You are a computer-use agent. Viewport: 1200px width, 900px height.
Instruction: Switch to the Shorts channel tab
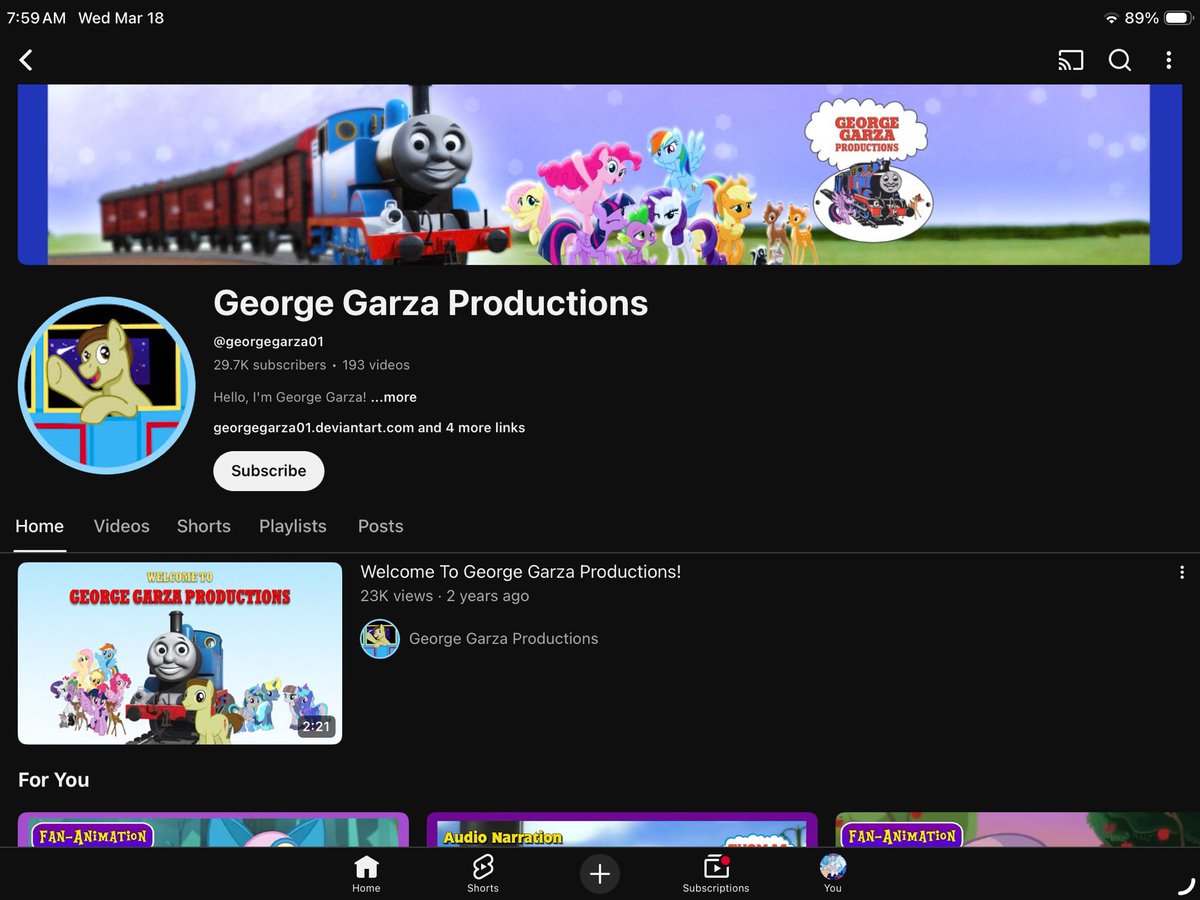[204, 526]
